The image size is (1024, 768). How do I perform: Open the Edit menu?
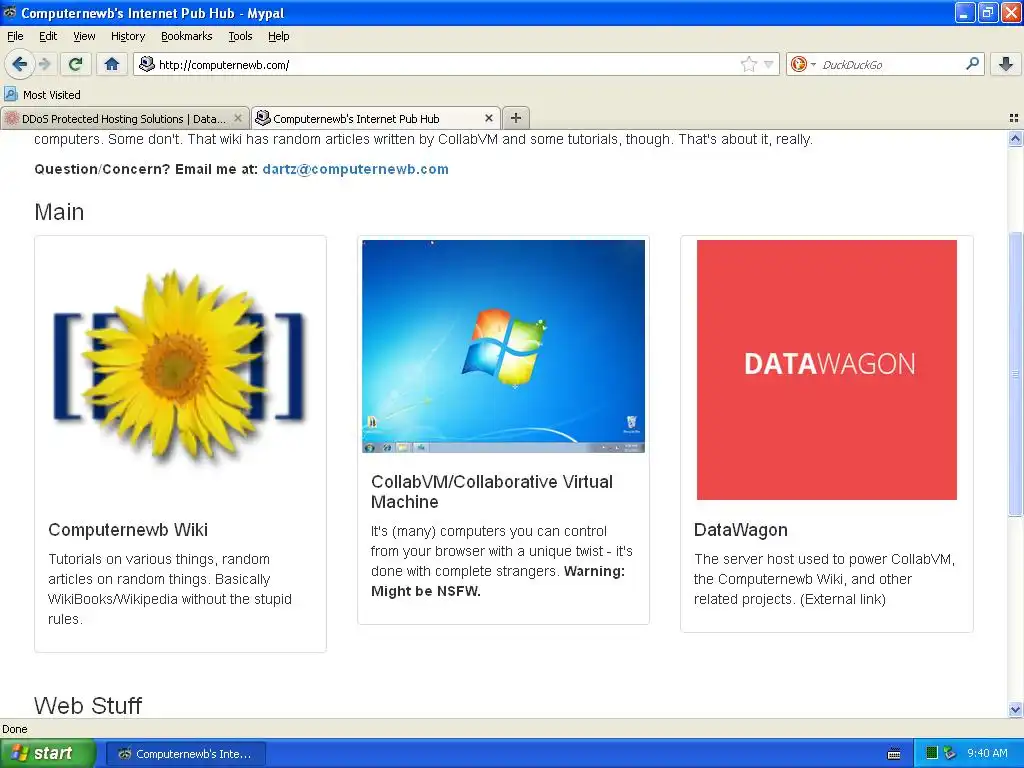point(48,36)
